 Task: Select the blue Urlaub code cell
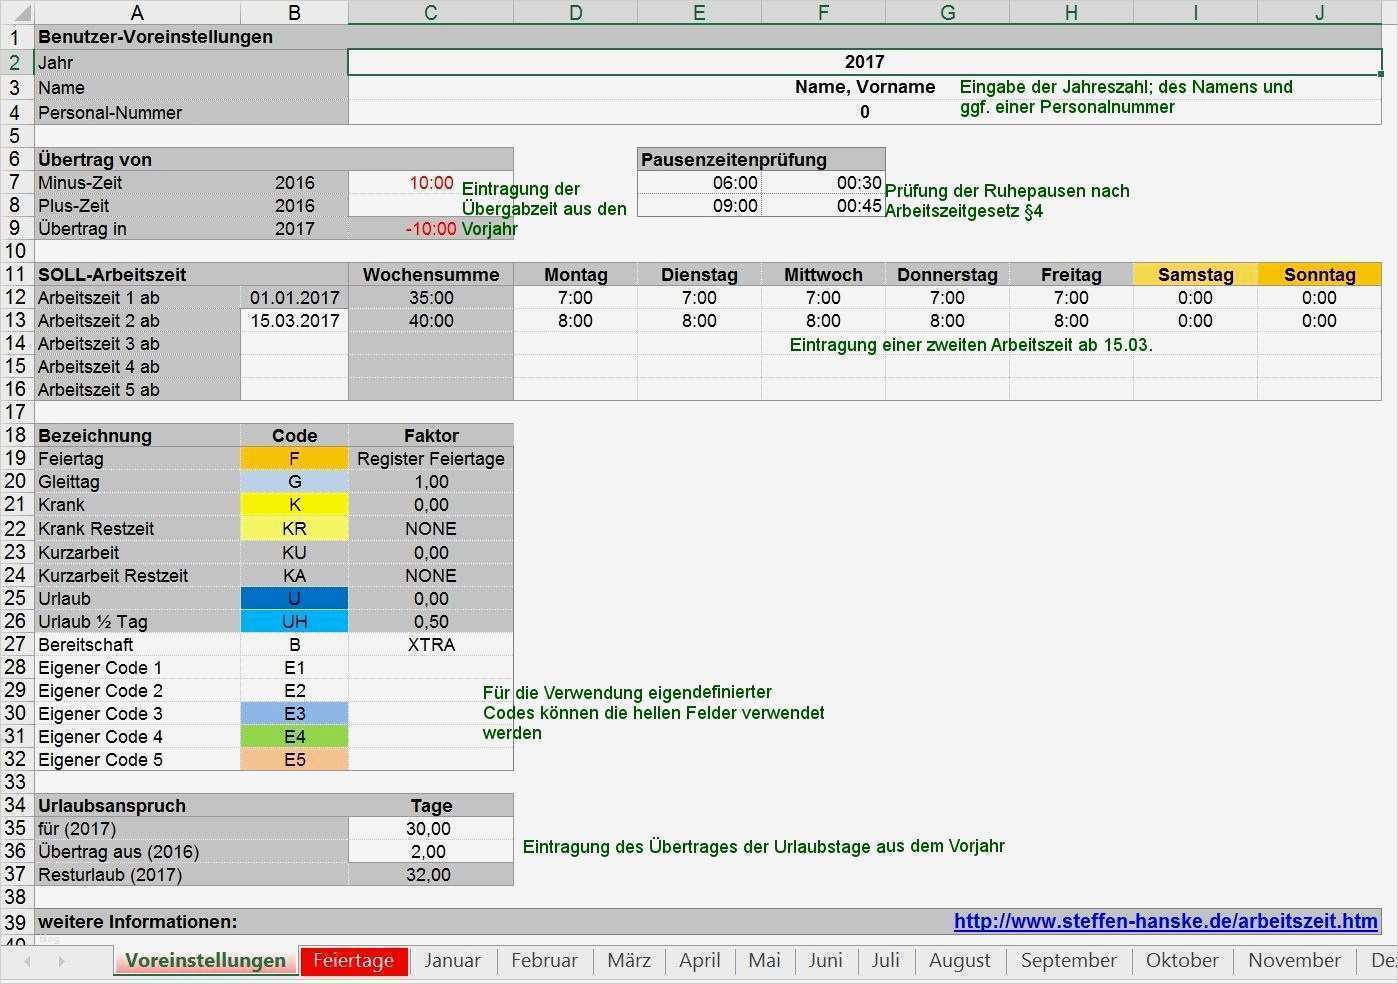point(294,598)
